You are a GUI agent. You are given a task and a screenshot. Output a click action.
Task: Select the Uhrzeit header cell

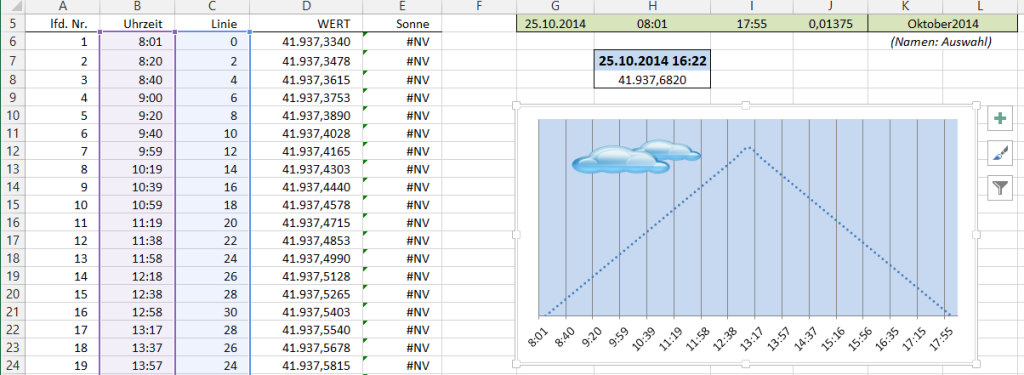(x=137, y=24)
